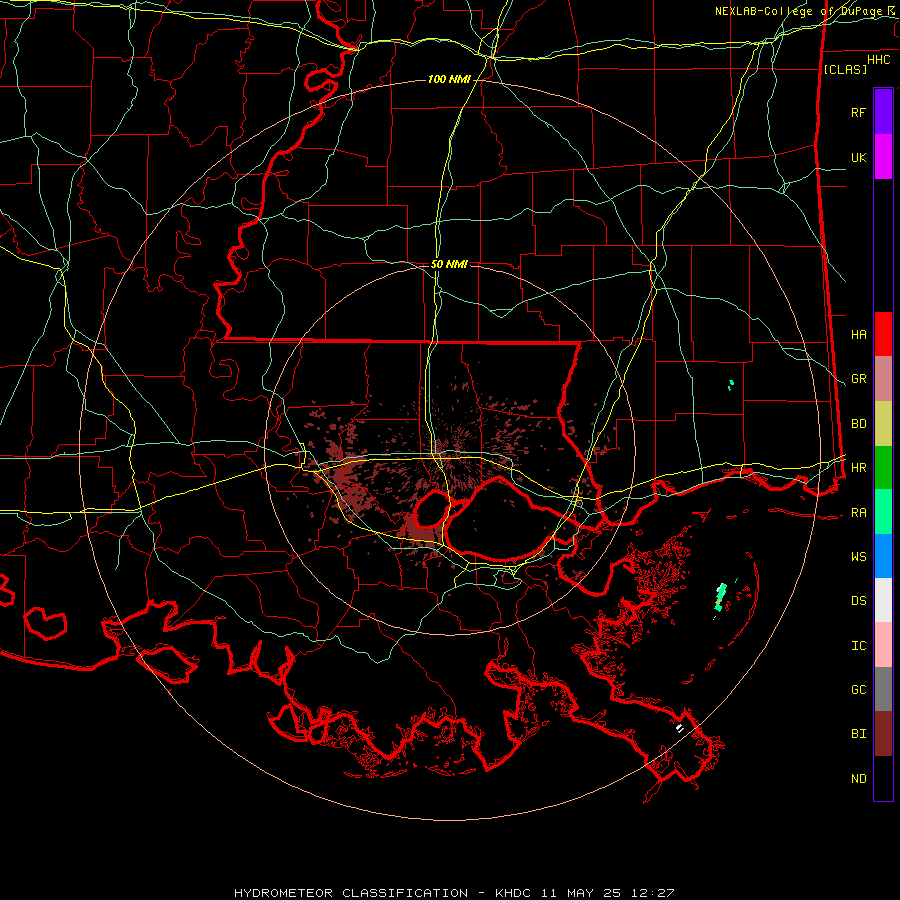
Task: Click the IC legend label
Action: (858, 646)
